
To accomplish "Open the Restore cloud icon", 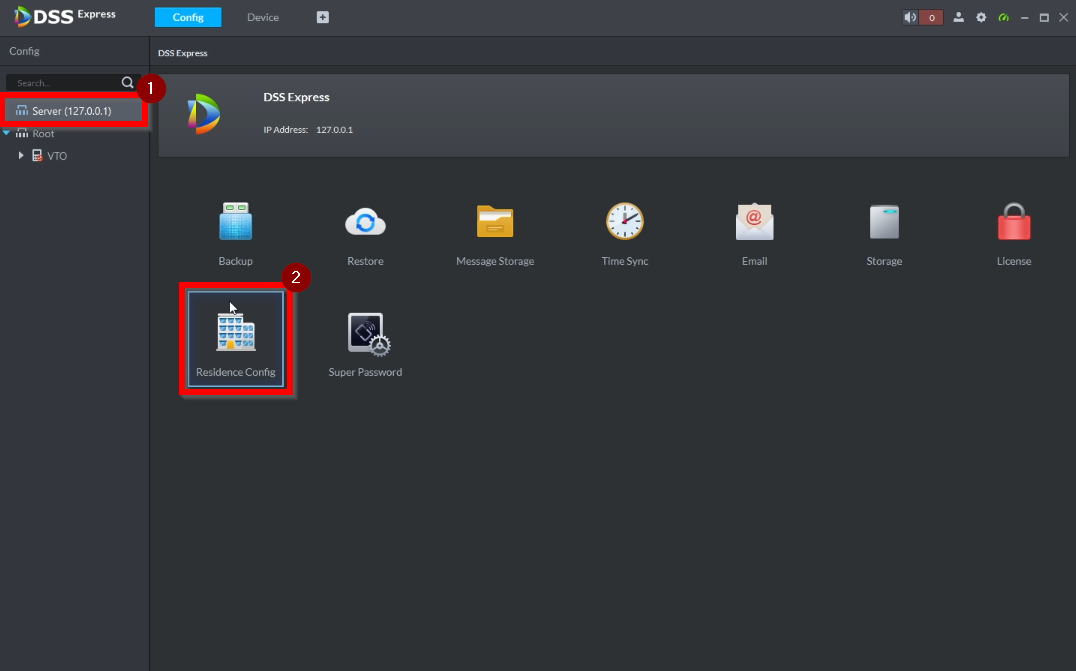I will click(x=365, y=222).
